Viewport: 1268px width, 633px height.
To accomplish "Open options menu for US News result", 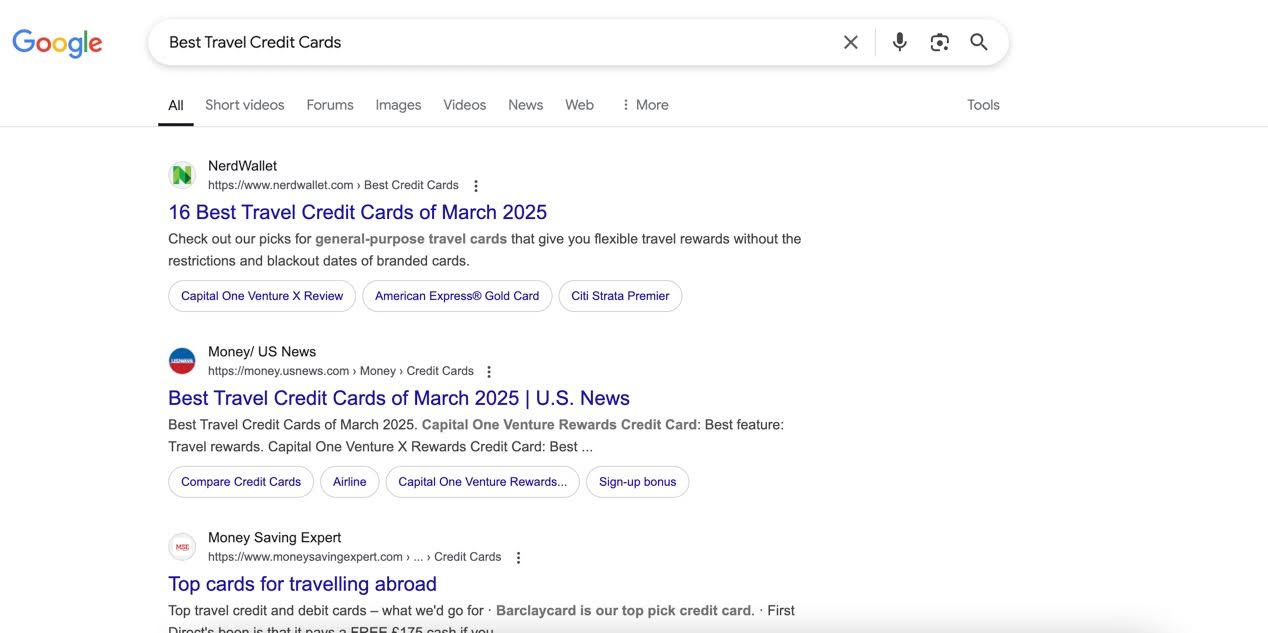I will coord(489,372).
